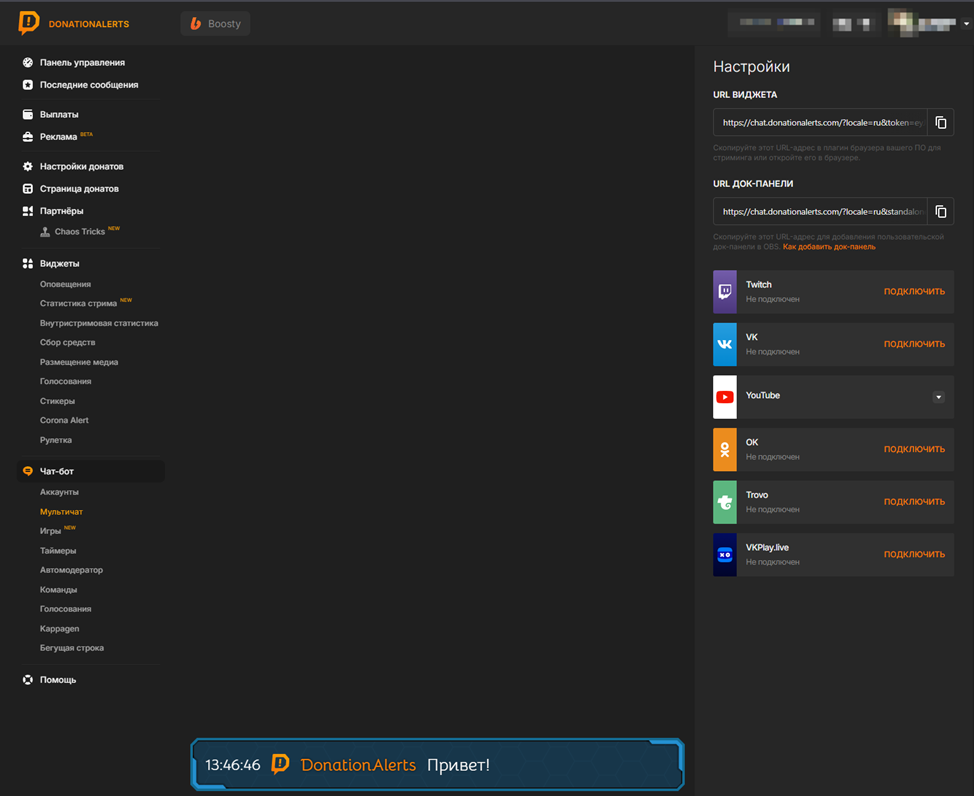Copy the dock-panel URL with copy icon
The height and width of the screenshot is (796, 974).
pyautogui.click(x=940, y=211)
